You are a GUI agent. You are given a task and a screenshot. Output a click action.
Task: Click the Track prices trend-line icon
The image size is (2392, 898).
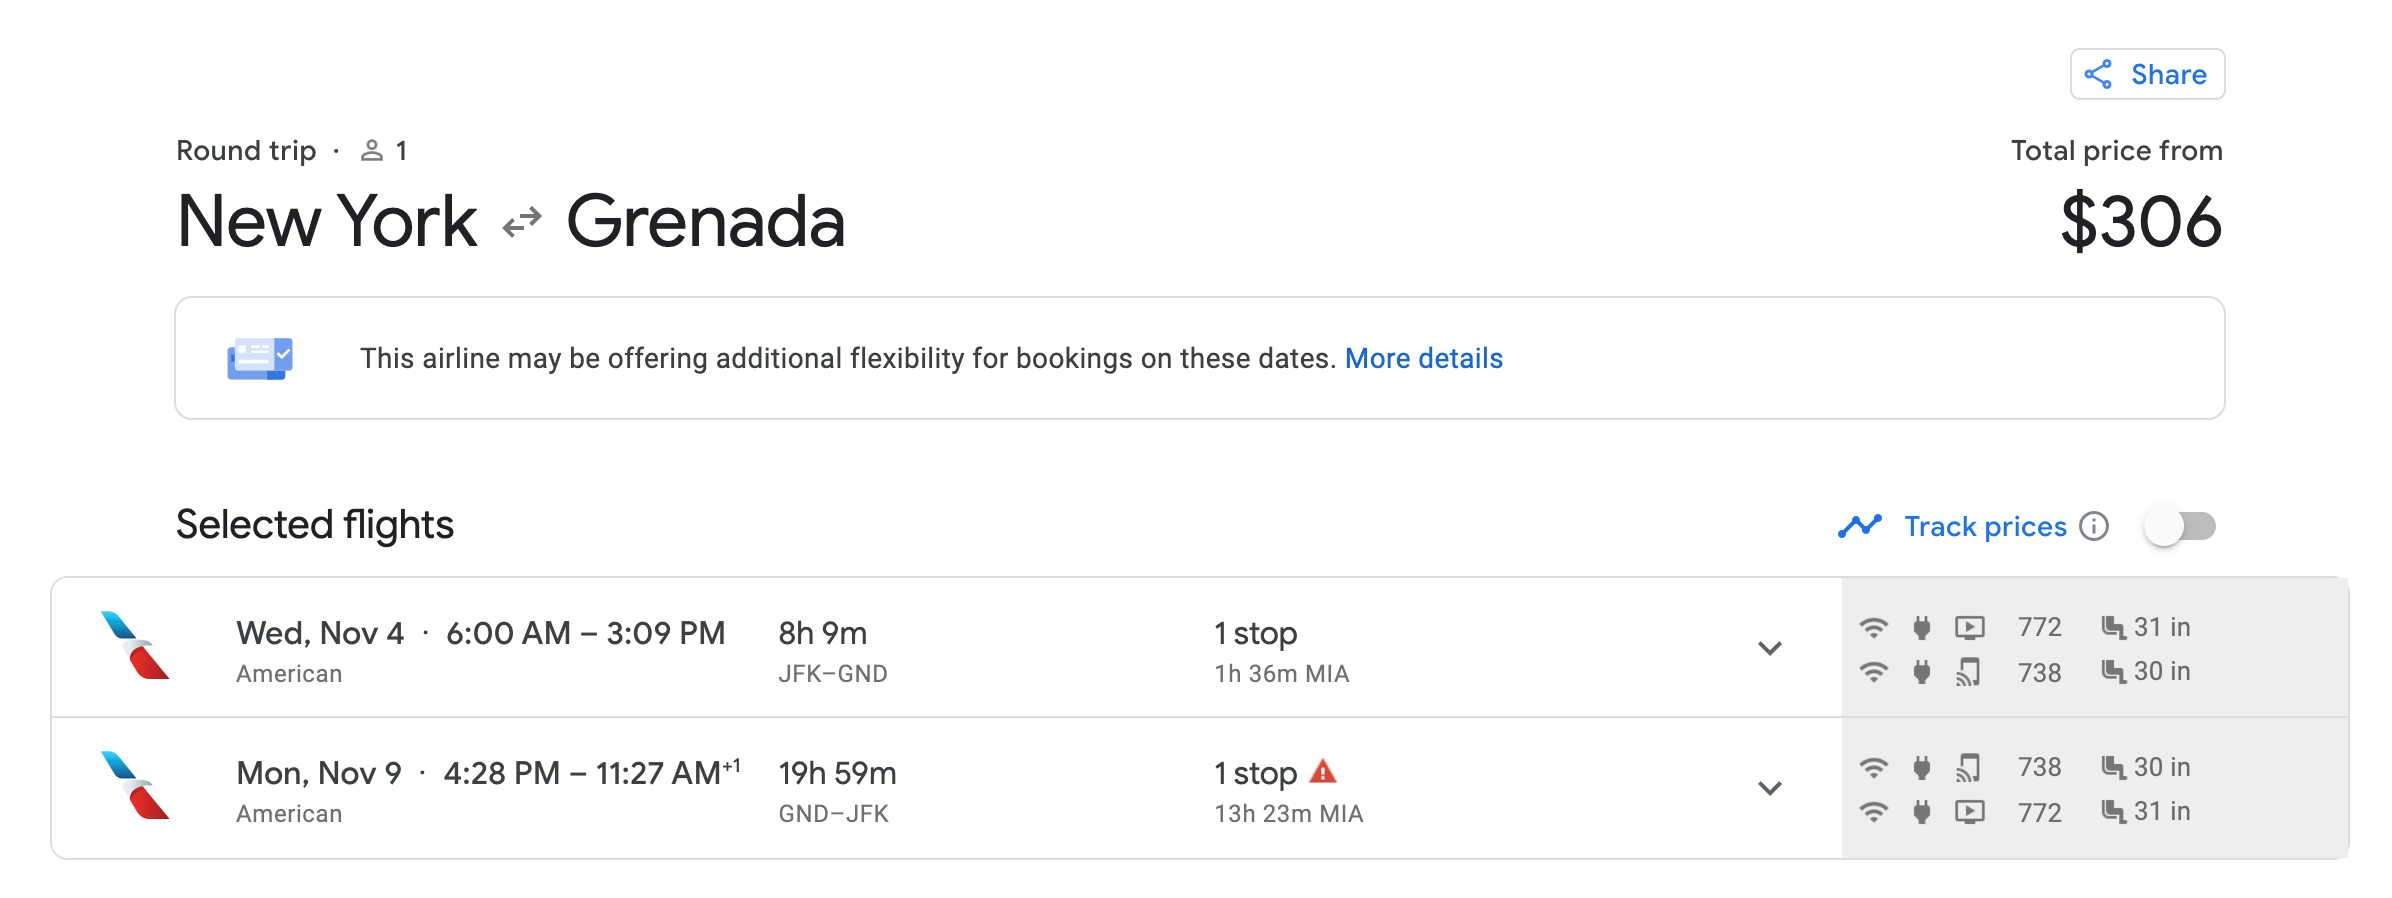click(1859, 526)
